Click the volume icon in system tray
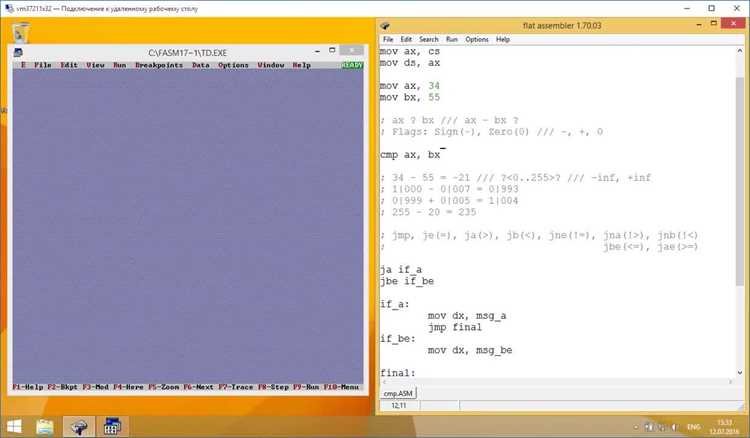This screenshot has height=438, width=750. tap(674, 427)
